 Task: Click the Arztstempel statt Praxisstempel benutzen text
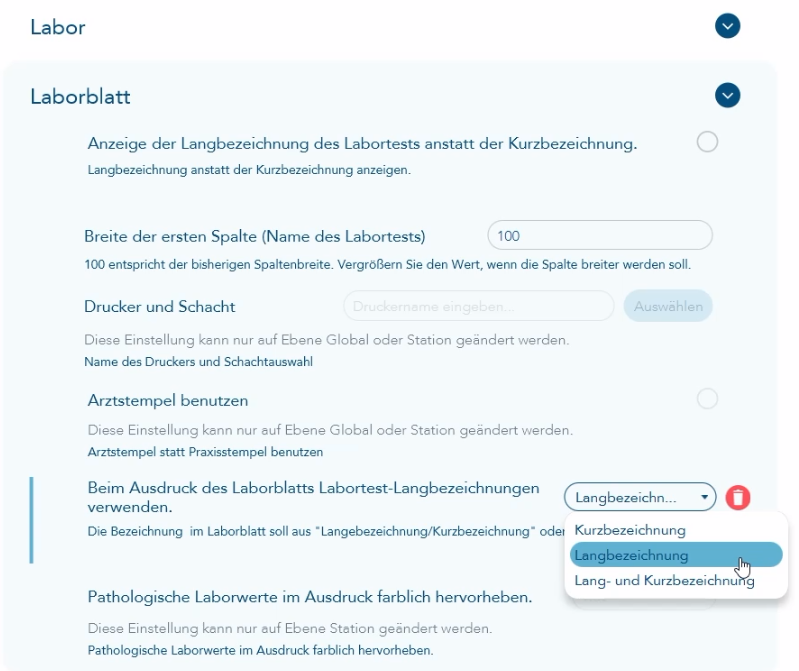[205, 452]
